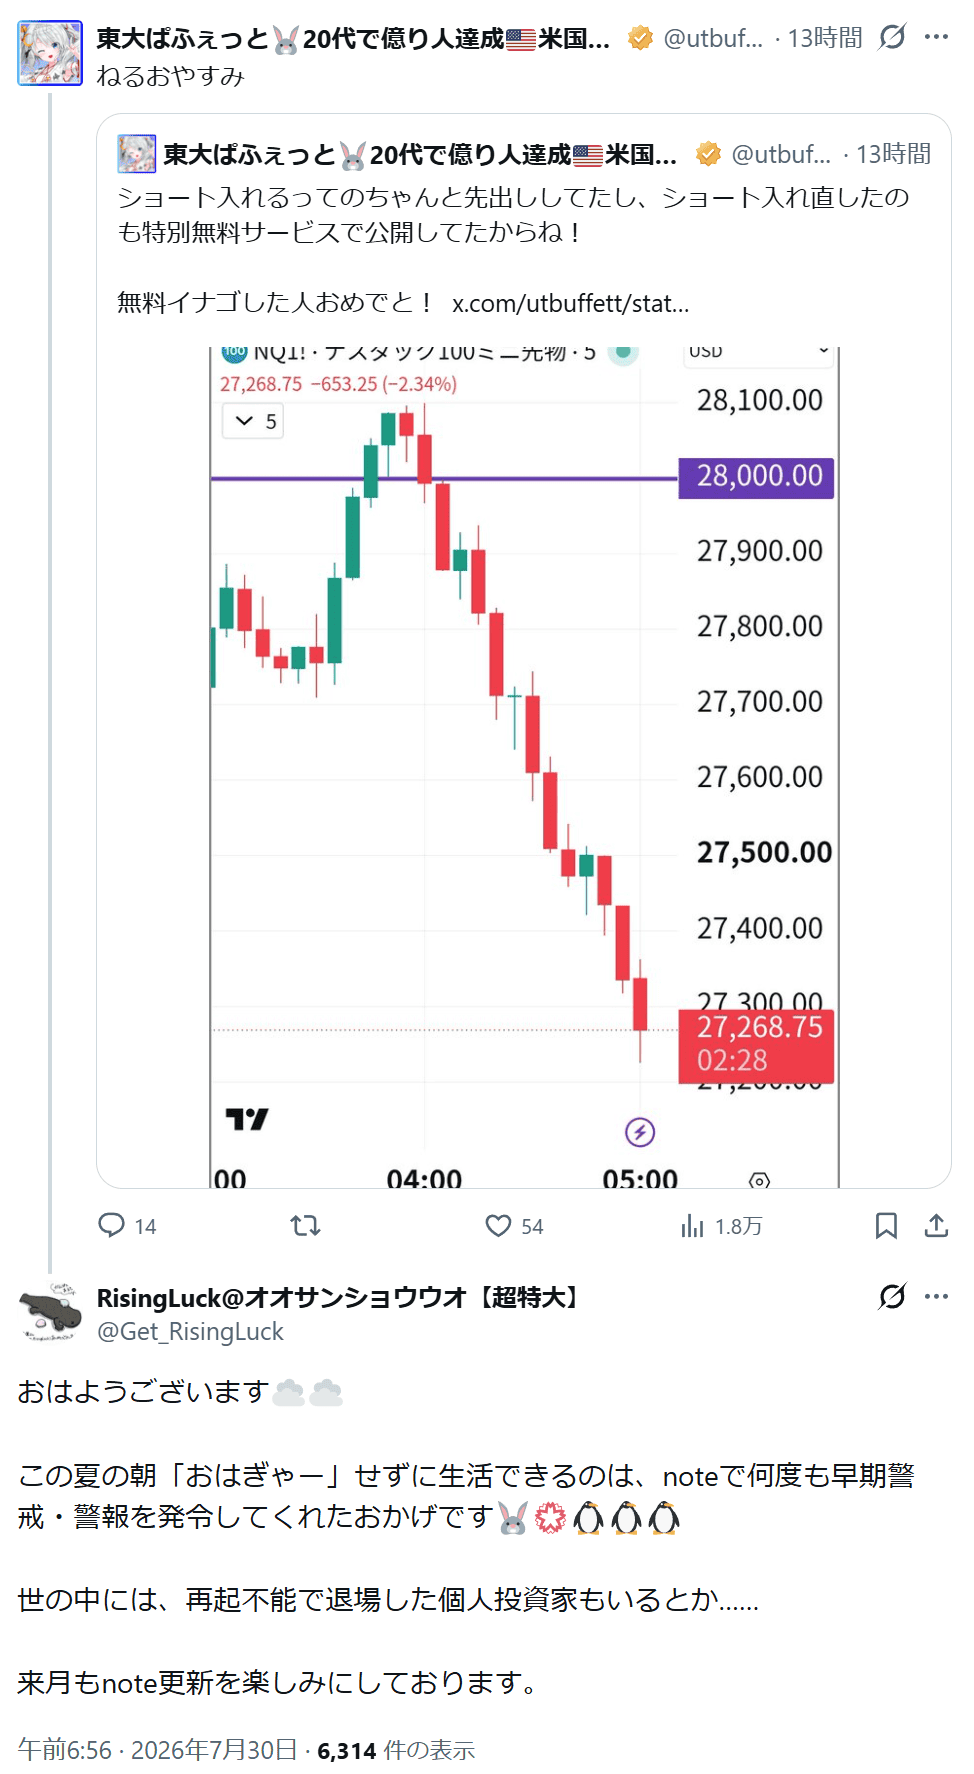Open more options on the top tweet
This screenshot has height=1774, width=974.
[x=936, y=37]
